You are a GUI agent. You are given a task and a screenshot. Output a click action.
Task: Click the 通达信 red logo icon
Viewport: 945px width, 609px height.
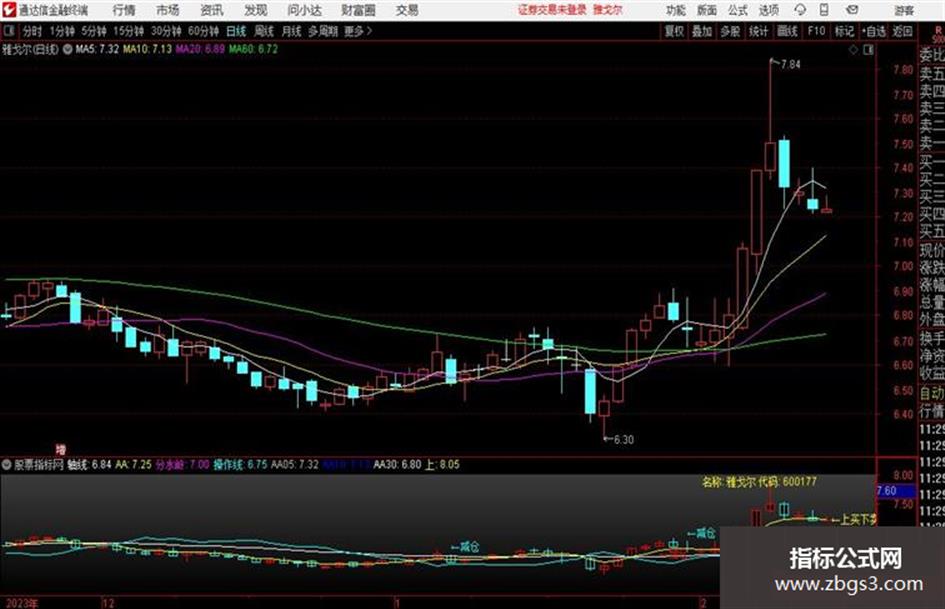point(8,10)
